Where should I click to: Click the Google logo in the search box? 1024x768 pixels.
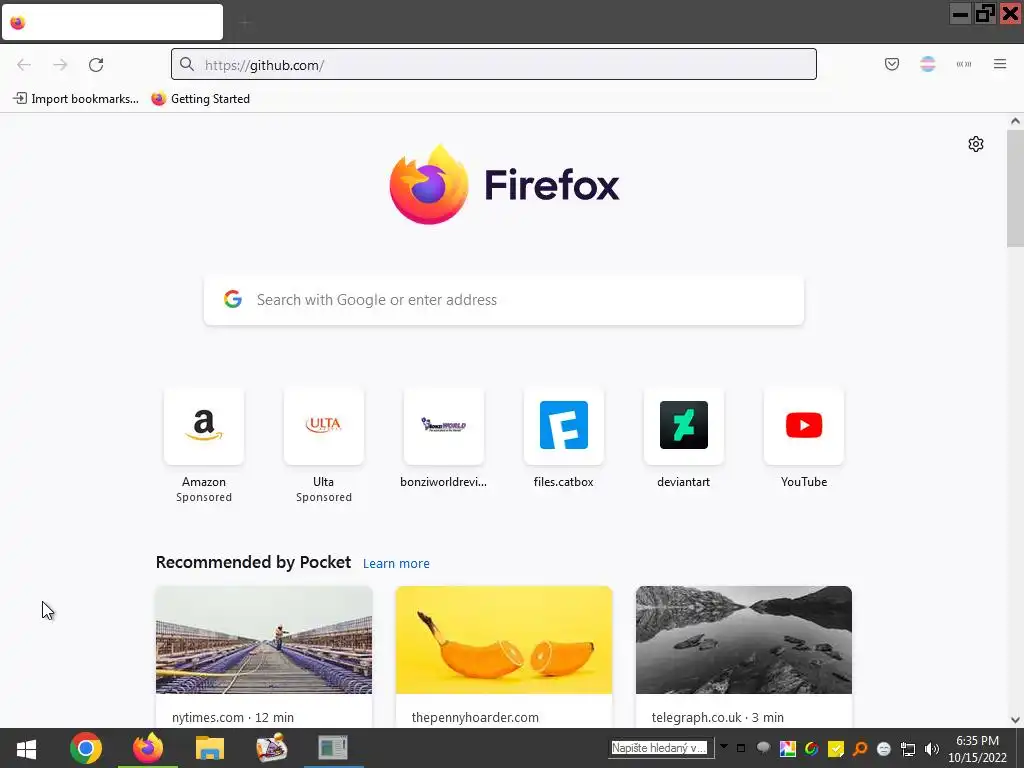(x=233, y=299)
